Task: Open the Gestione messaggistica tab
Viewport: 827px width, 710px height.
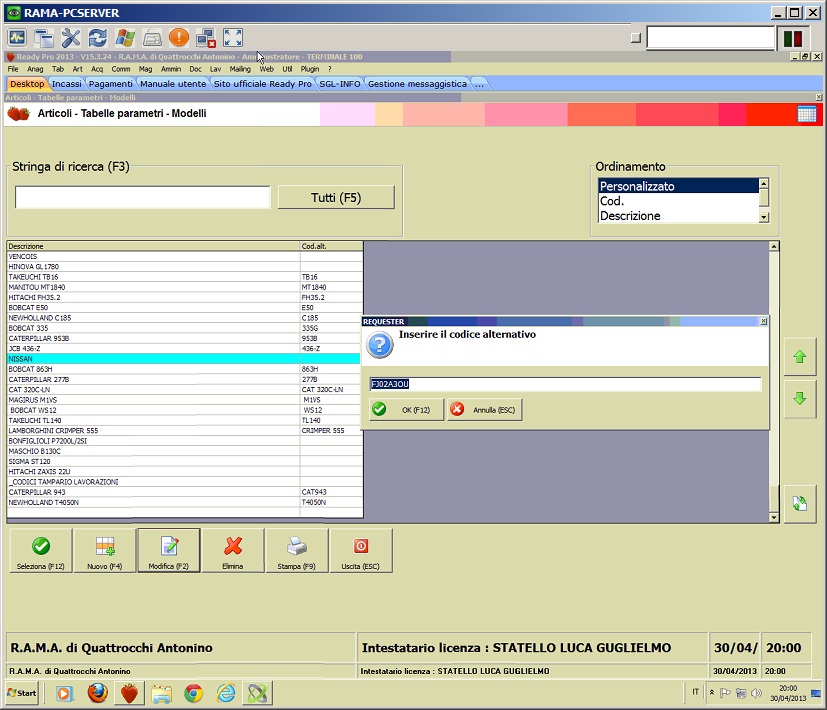Action: 417,84
